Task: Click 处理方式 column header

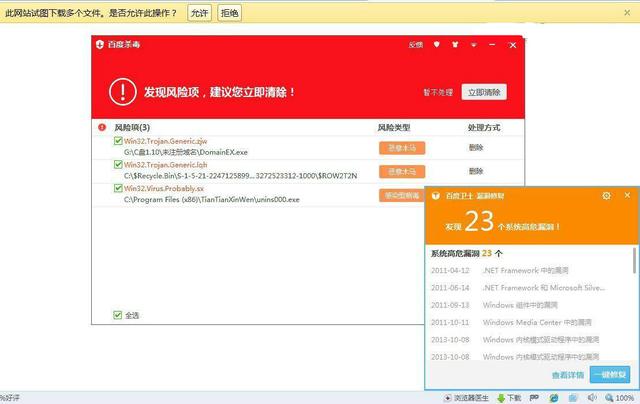Action: click(x=484, y=128)
